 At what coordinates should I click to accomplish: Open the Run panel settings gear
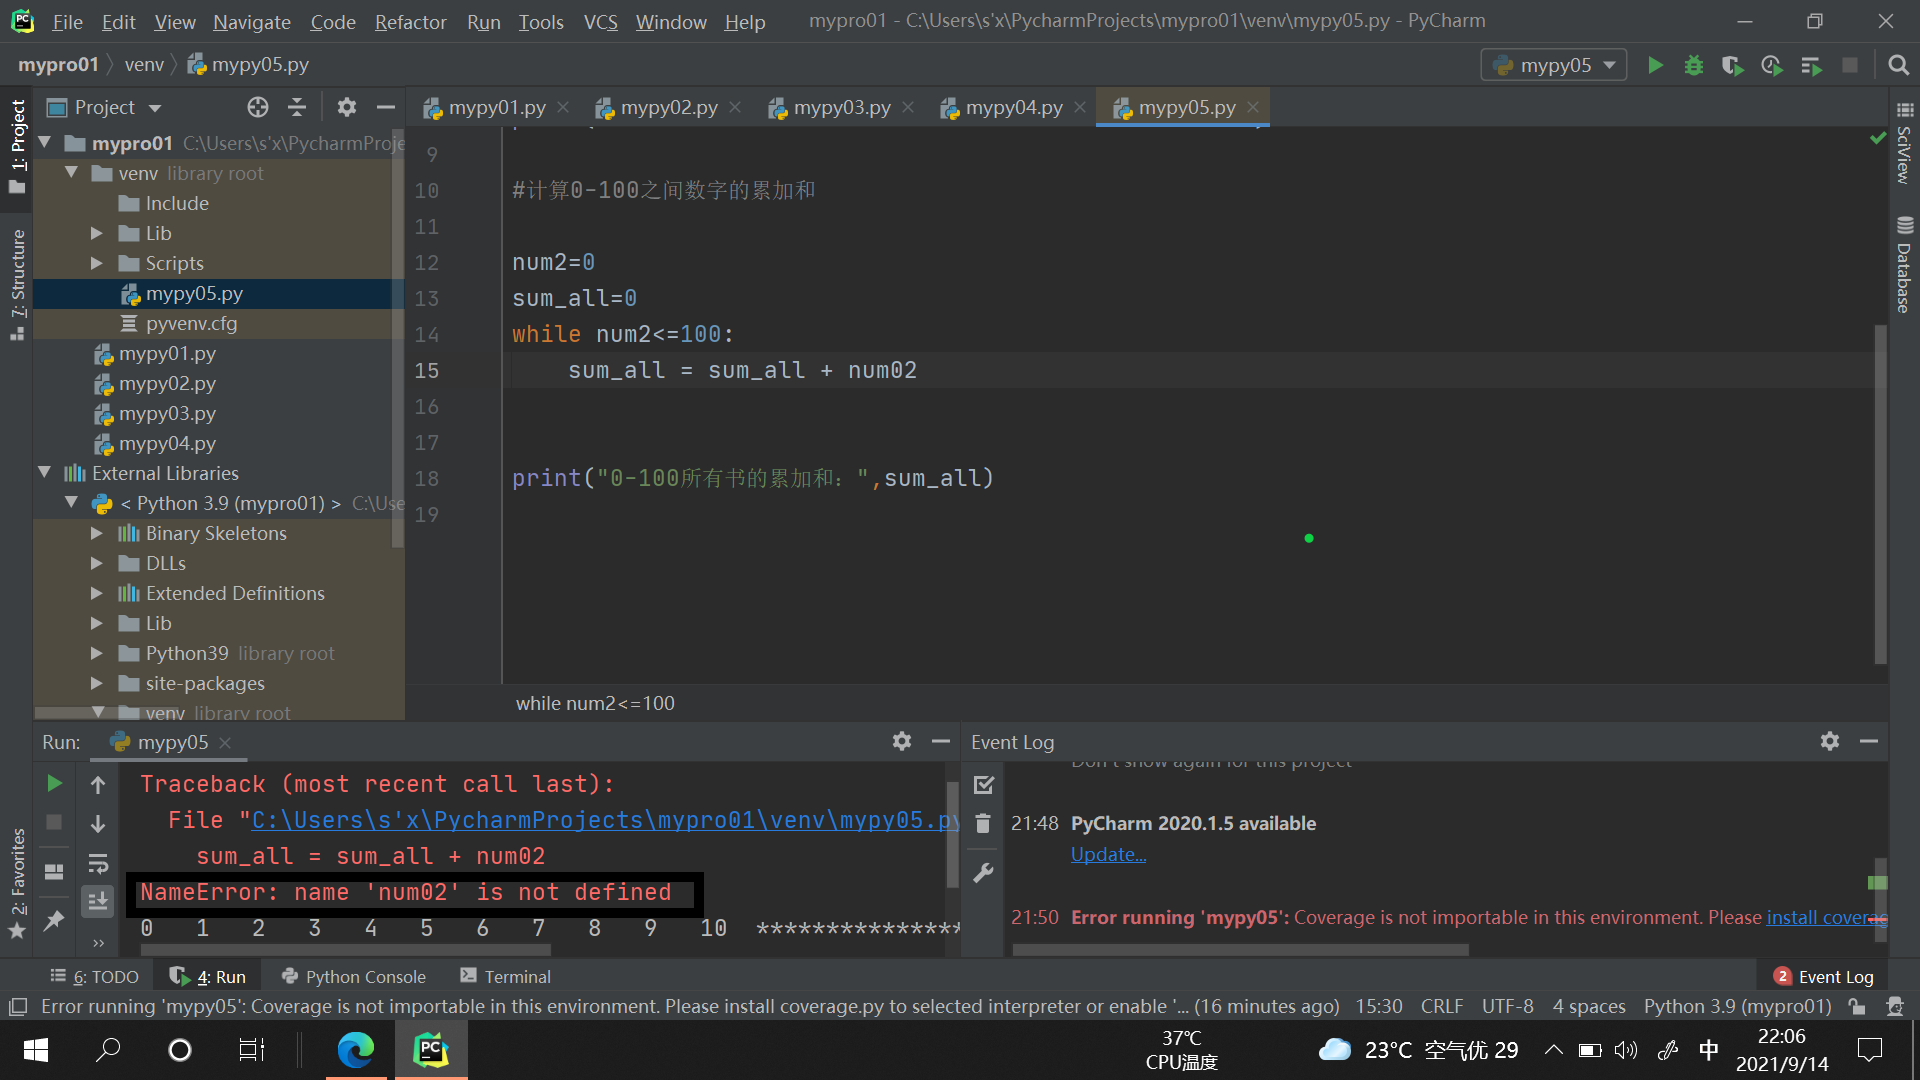[x=902, y=741]
